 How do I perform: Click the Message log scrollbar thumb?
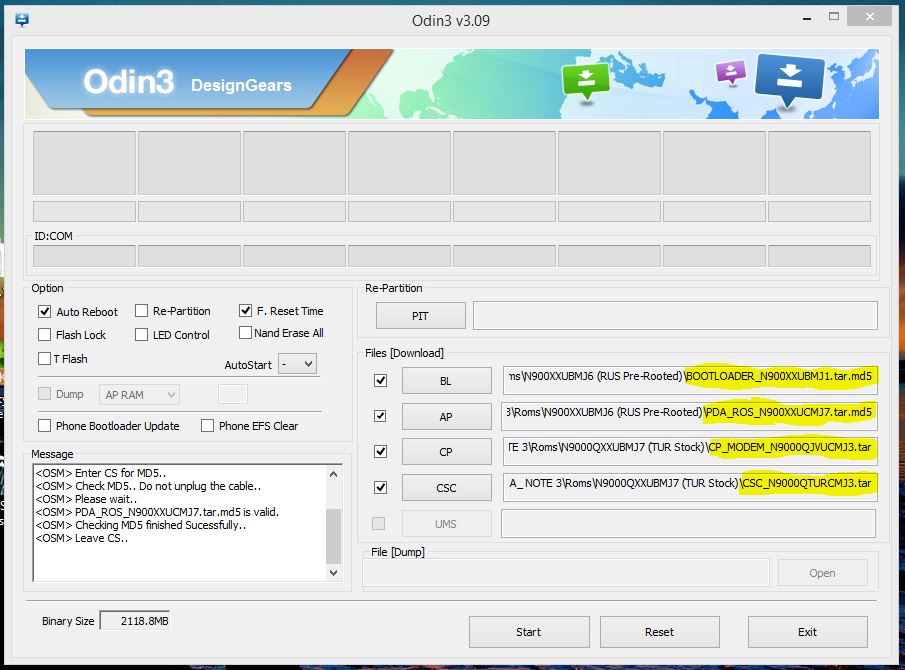tap(334, 536)
